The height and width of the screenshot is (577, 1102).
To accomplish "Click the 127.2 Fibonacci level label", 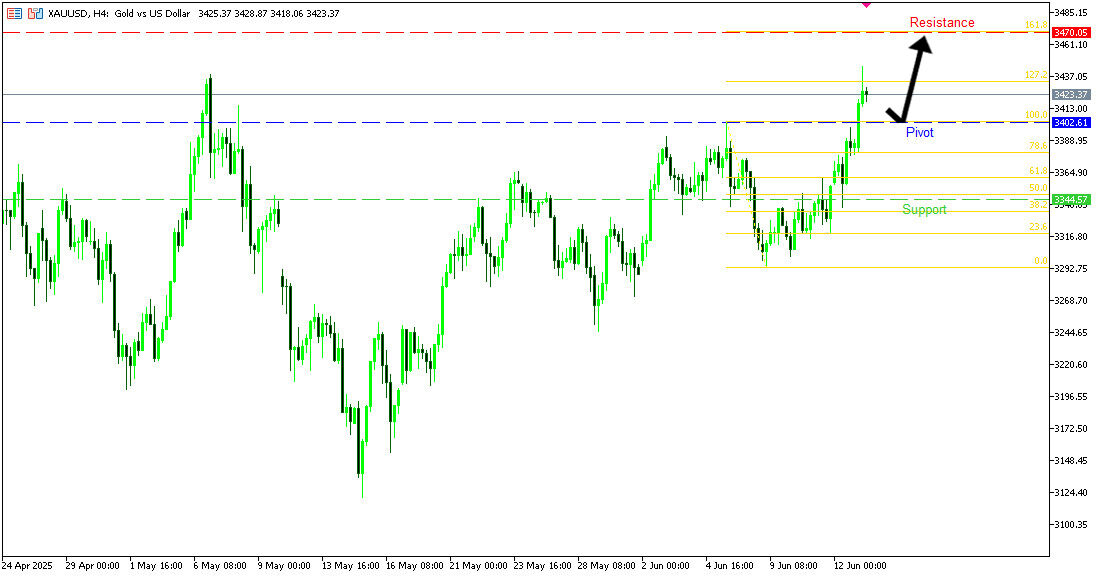I will coord(1035,75).
